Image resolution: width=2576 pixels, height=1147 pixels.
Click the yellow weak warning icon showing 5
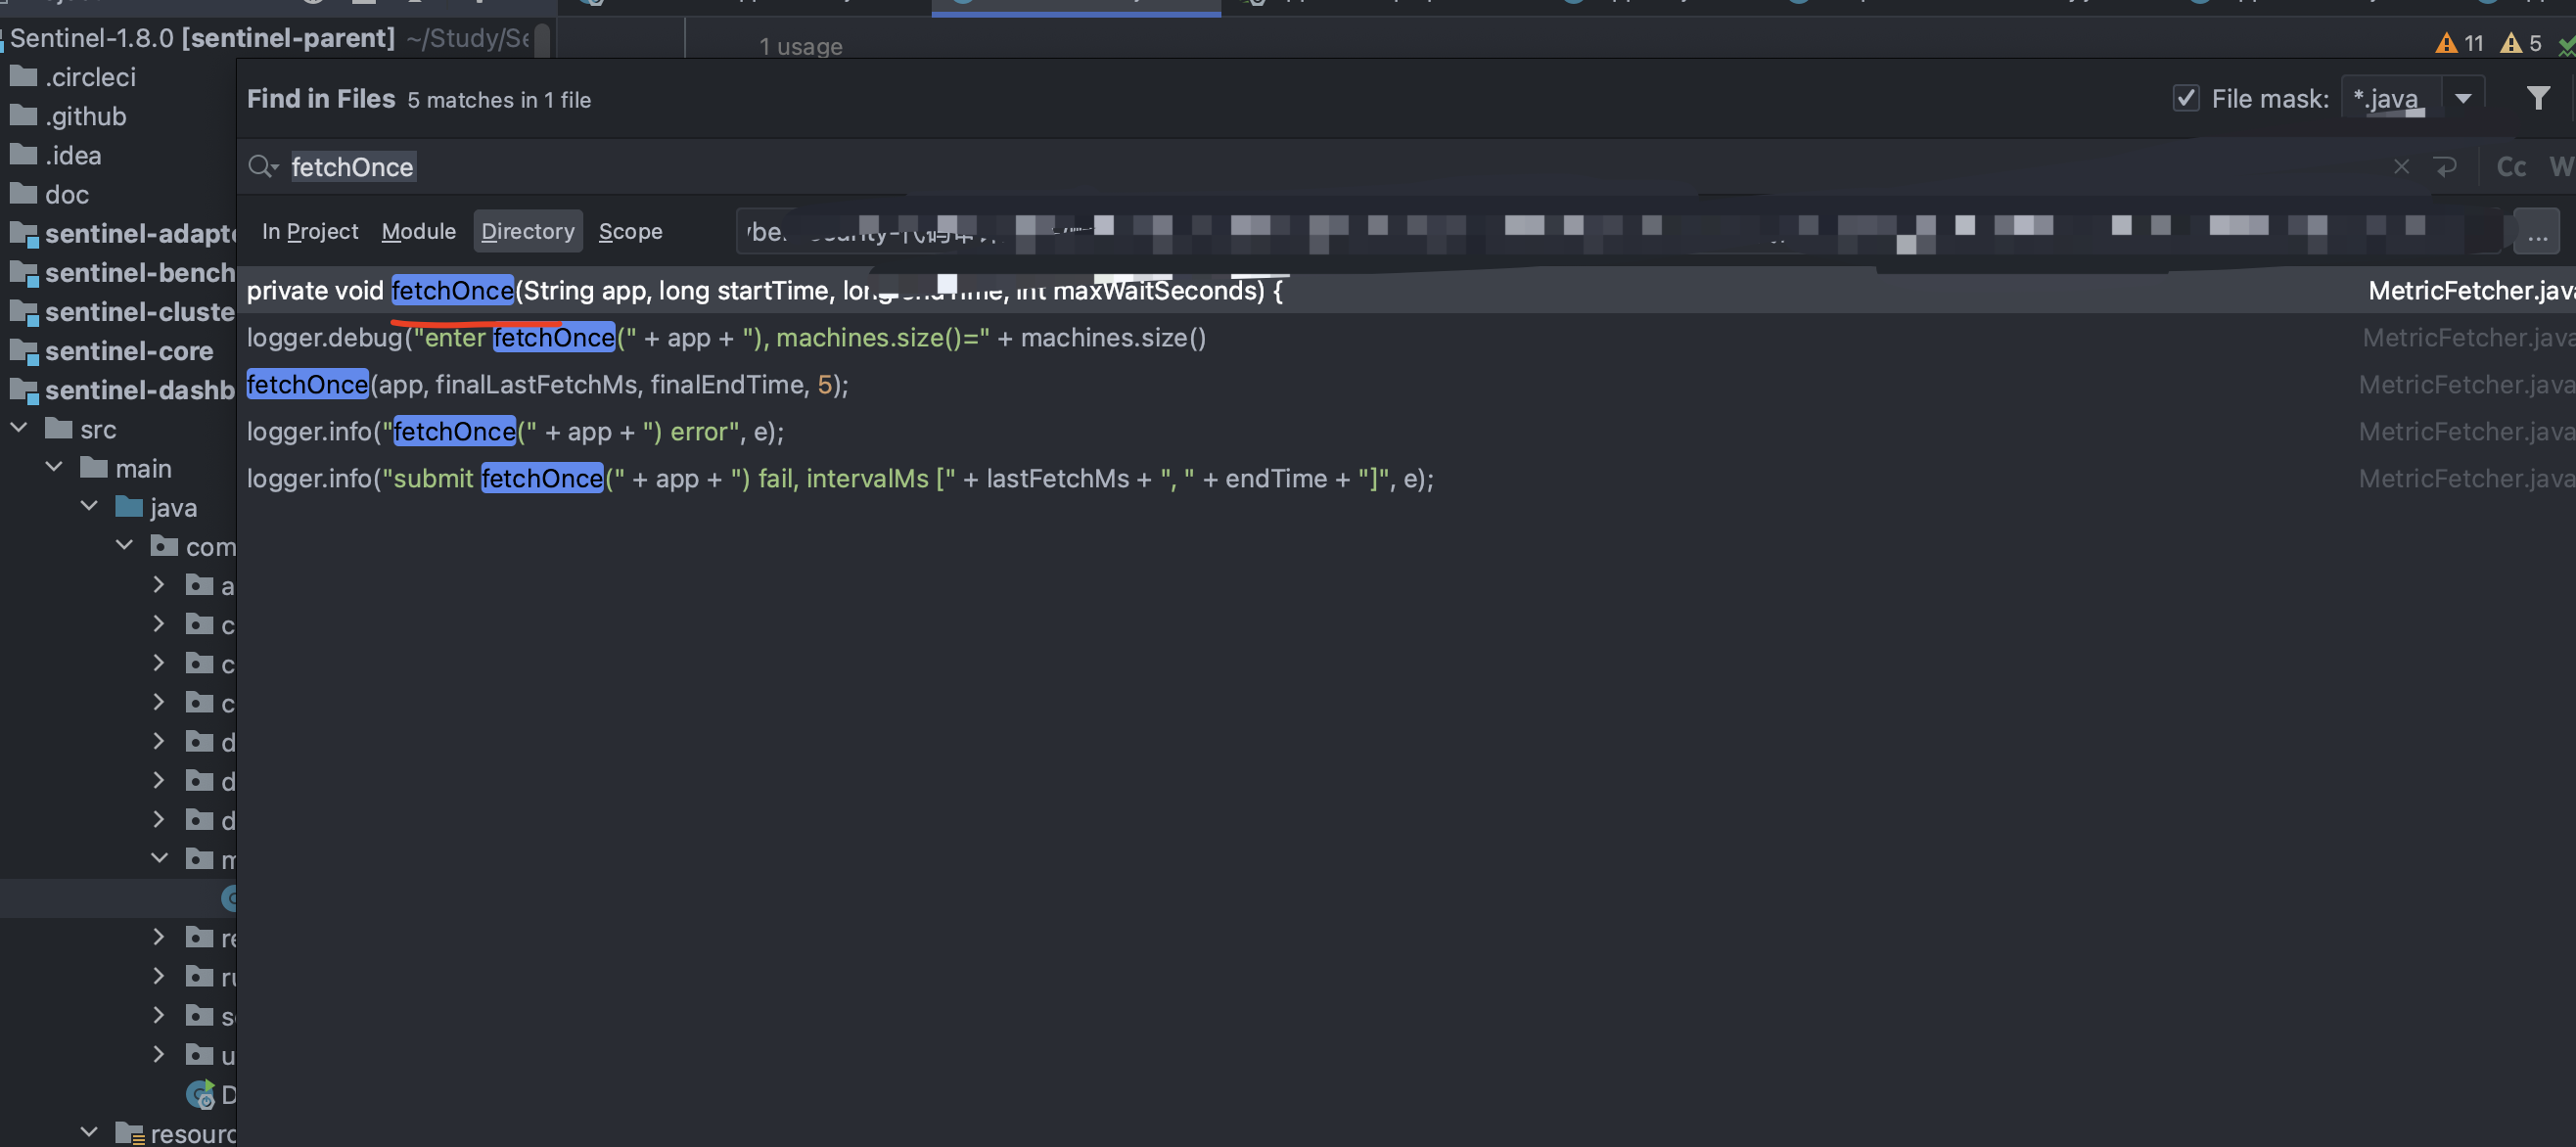[2510, 43]
